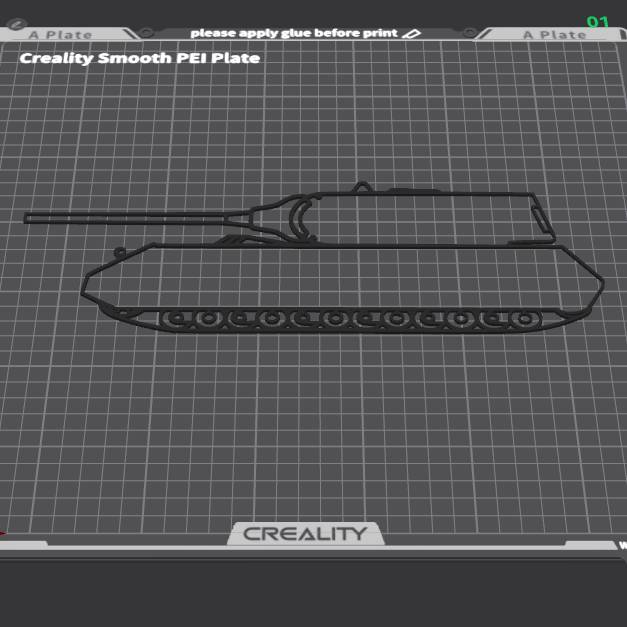The image size is (627, 627).
Task: Click the commander cupola atop the tank turret
Action: (x=361, y=186)
